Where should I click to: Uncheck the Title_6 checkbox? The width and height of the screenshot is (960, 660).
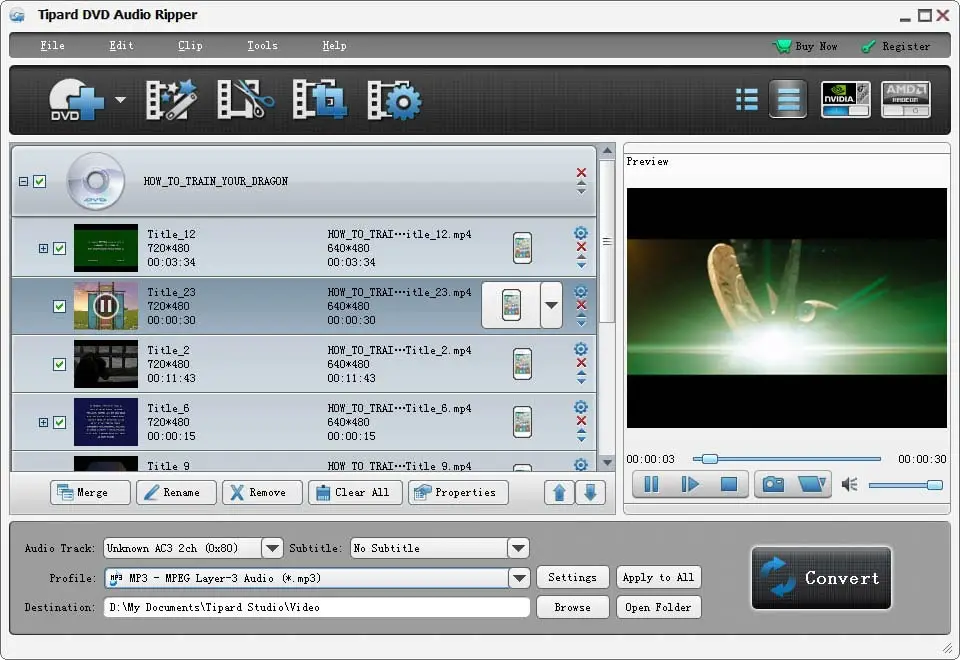59,422
